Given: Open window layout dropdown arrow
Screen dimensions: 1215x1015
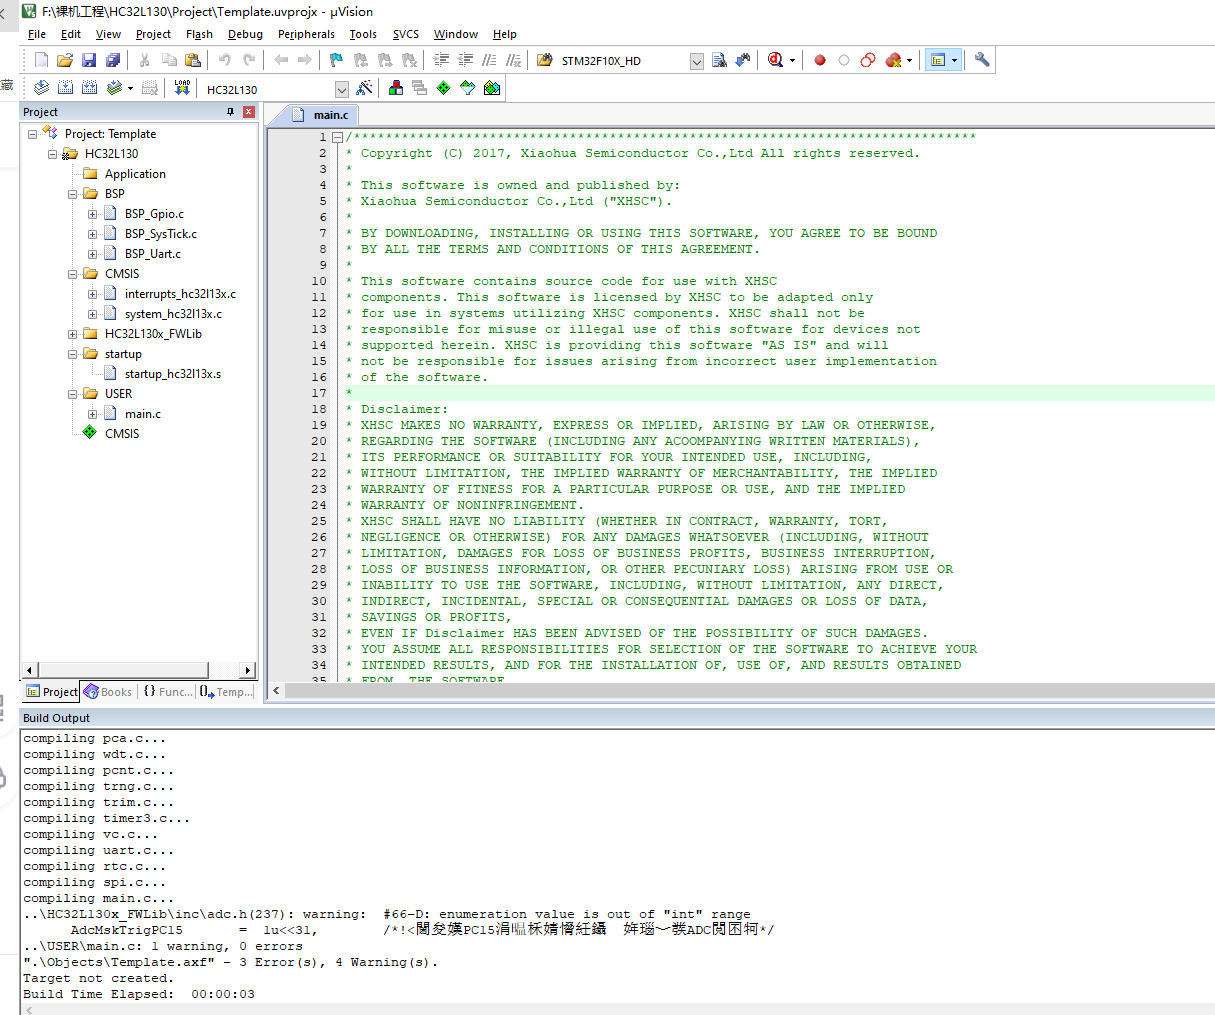Looking at the screenshot, I should 955,60.
